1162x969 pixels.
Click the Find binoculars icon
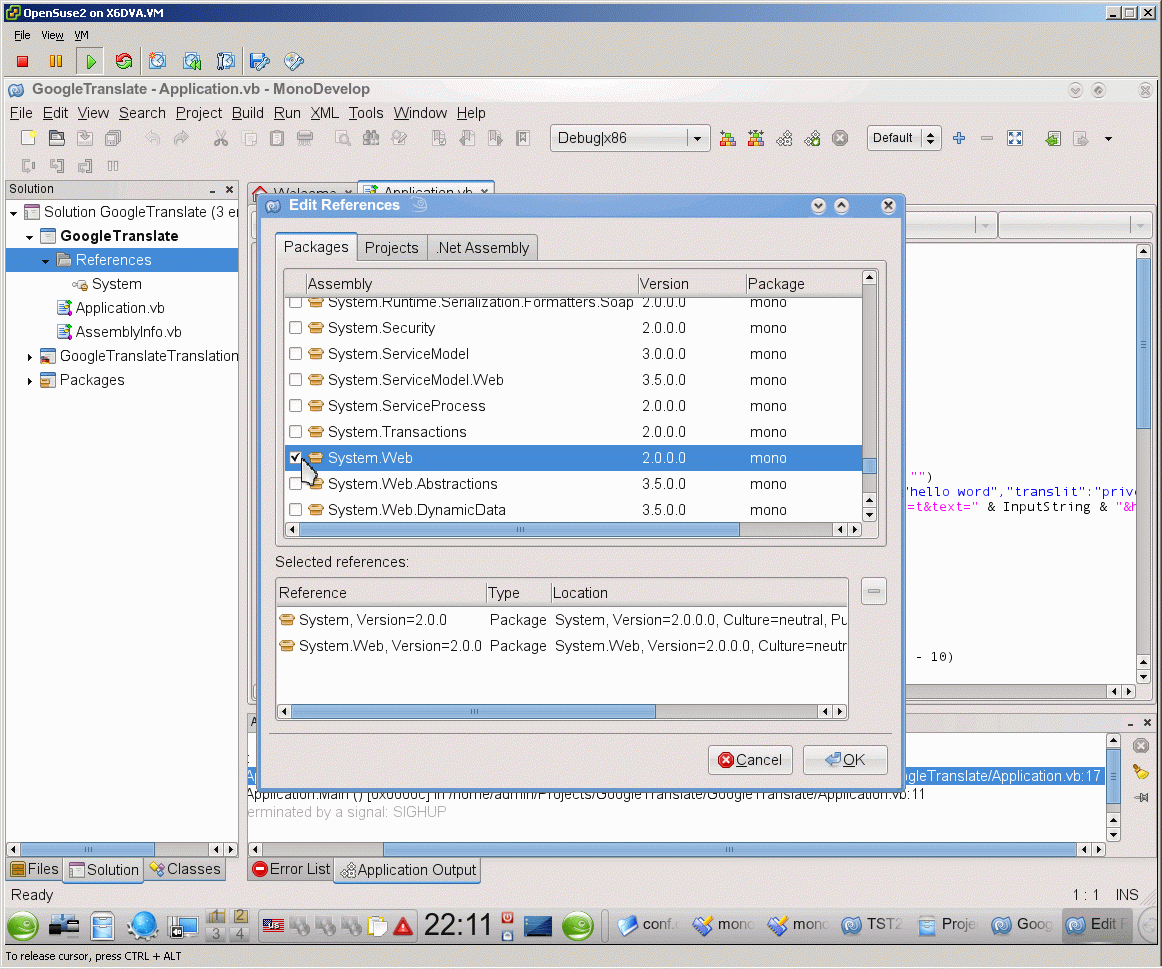371,138
